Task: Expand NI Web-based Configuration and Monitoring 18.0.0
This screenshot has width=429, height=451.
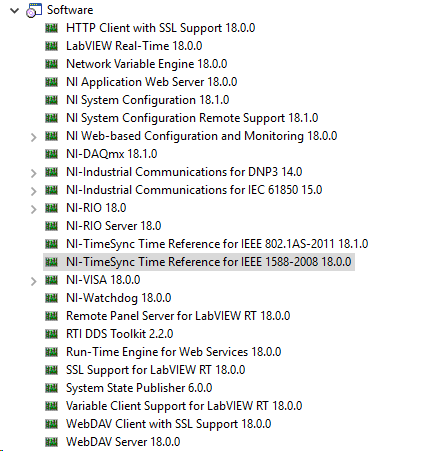Action: 33,137
